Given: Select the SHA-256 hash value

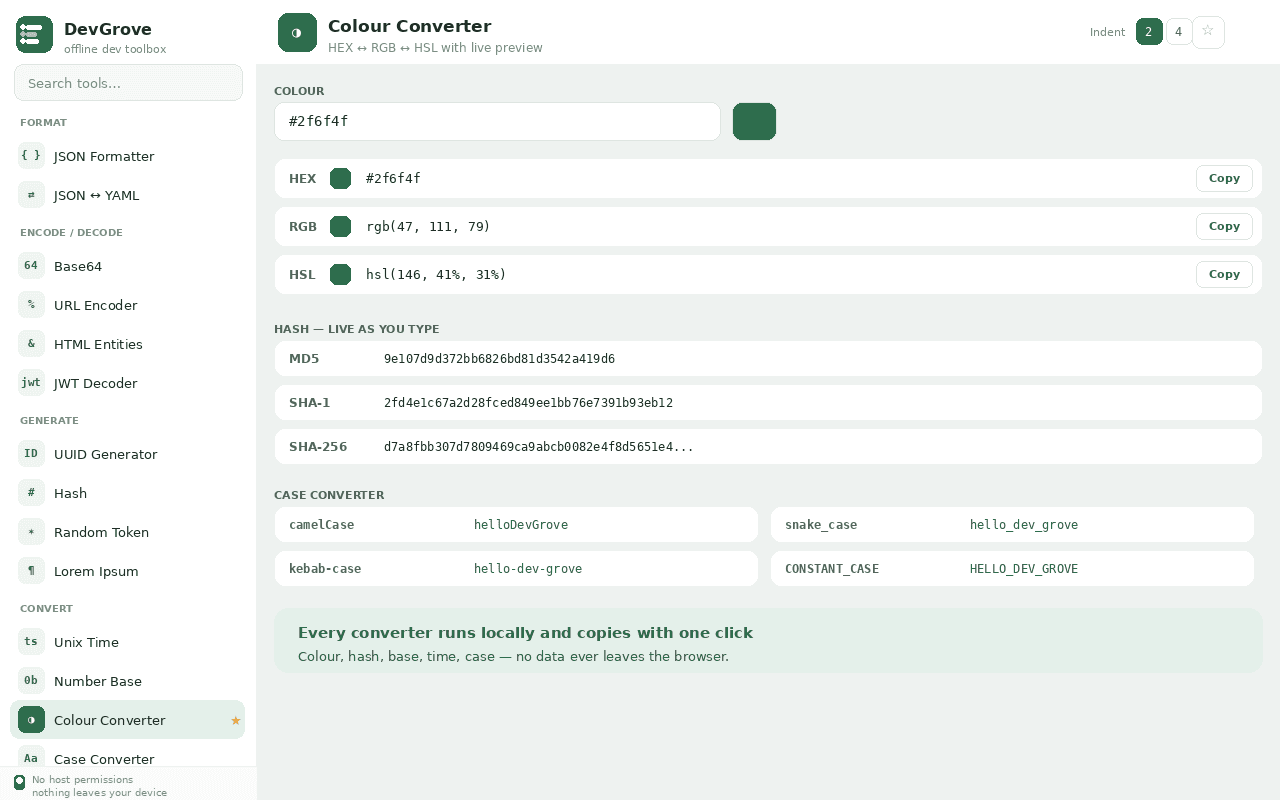Looking at the screenshot, I should (538, 447).
